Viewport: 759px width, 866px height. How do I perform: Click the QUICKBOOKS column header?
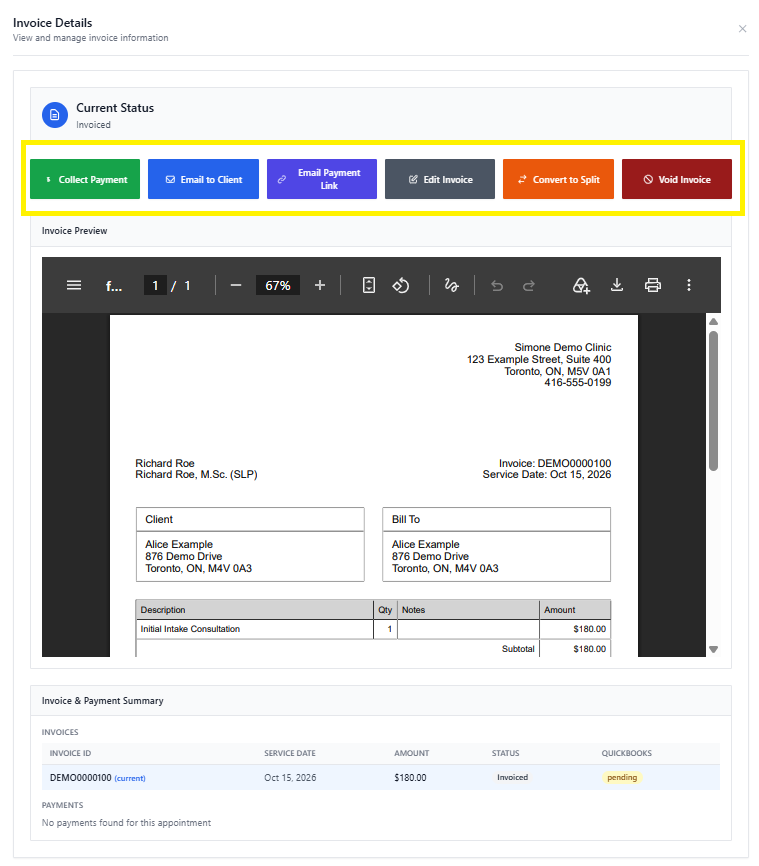(626, 753)
